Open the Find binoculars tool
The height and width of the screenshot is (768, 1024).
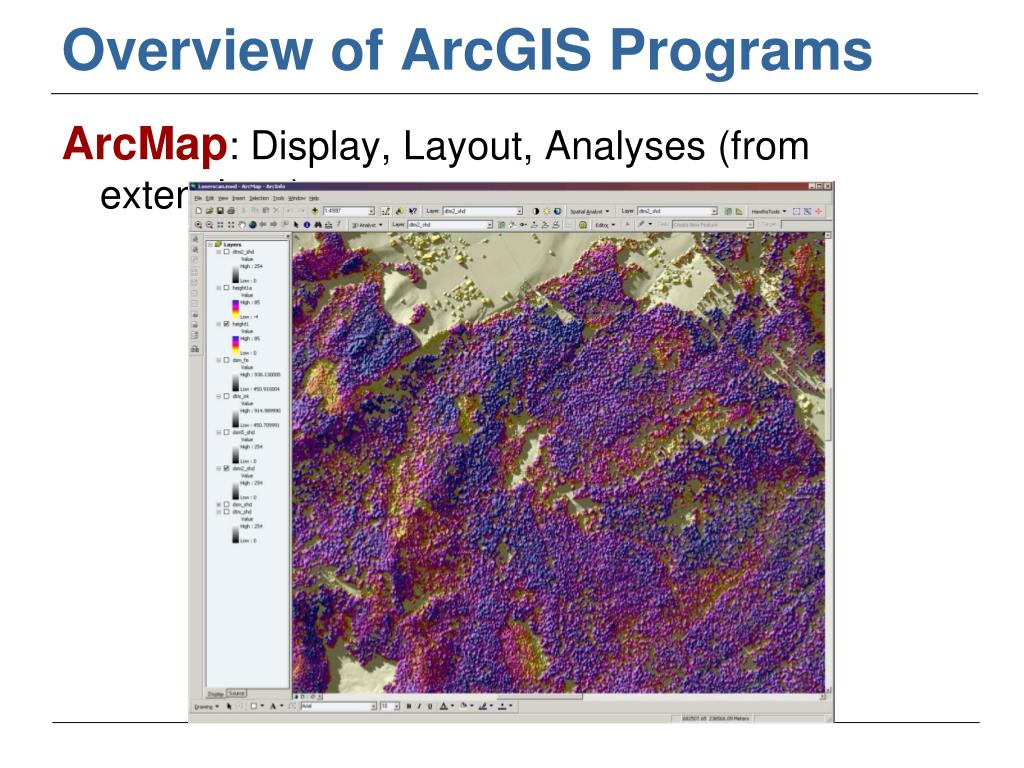click(318, 225)
